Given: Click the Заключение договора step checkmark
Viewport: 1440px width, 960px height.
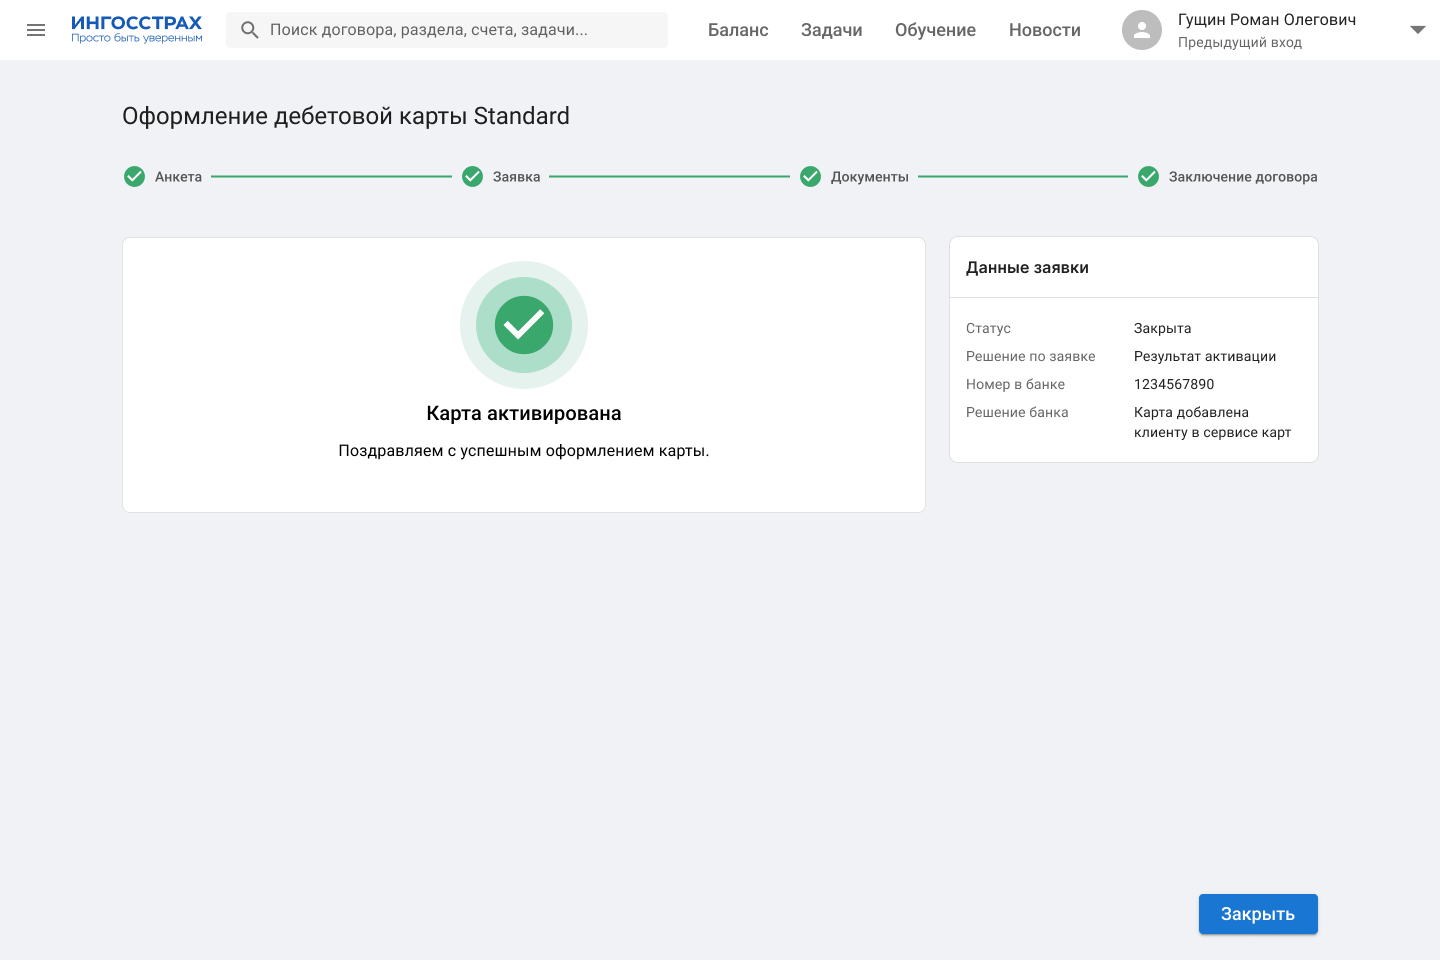Looking at the screenshot, I should pyautogui.click(x=1148, y=177).
